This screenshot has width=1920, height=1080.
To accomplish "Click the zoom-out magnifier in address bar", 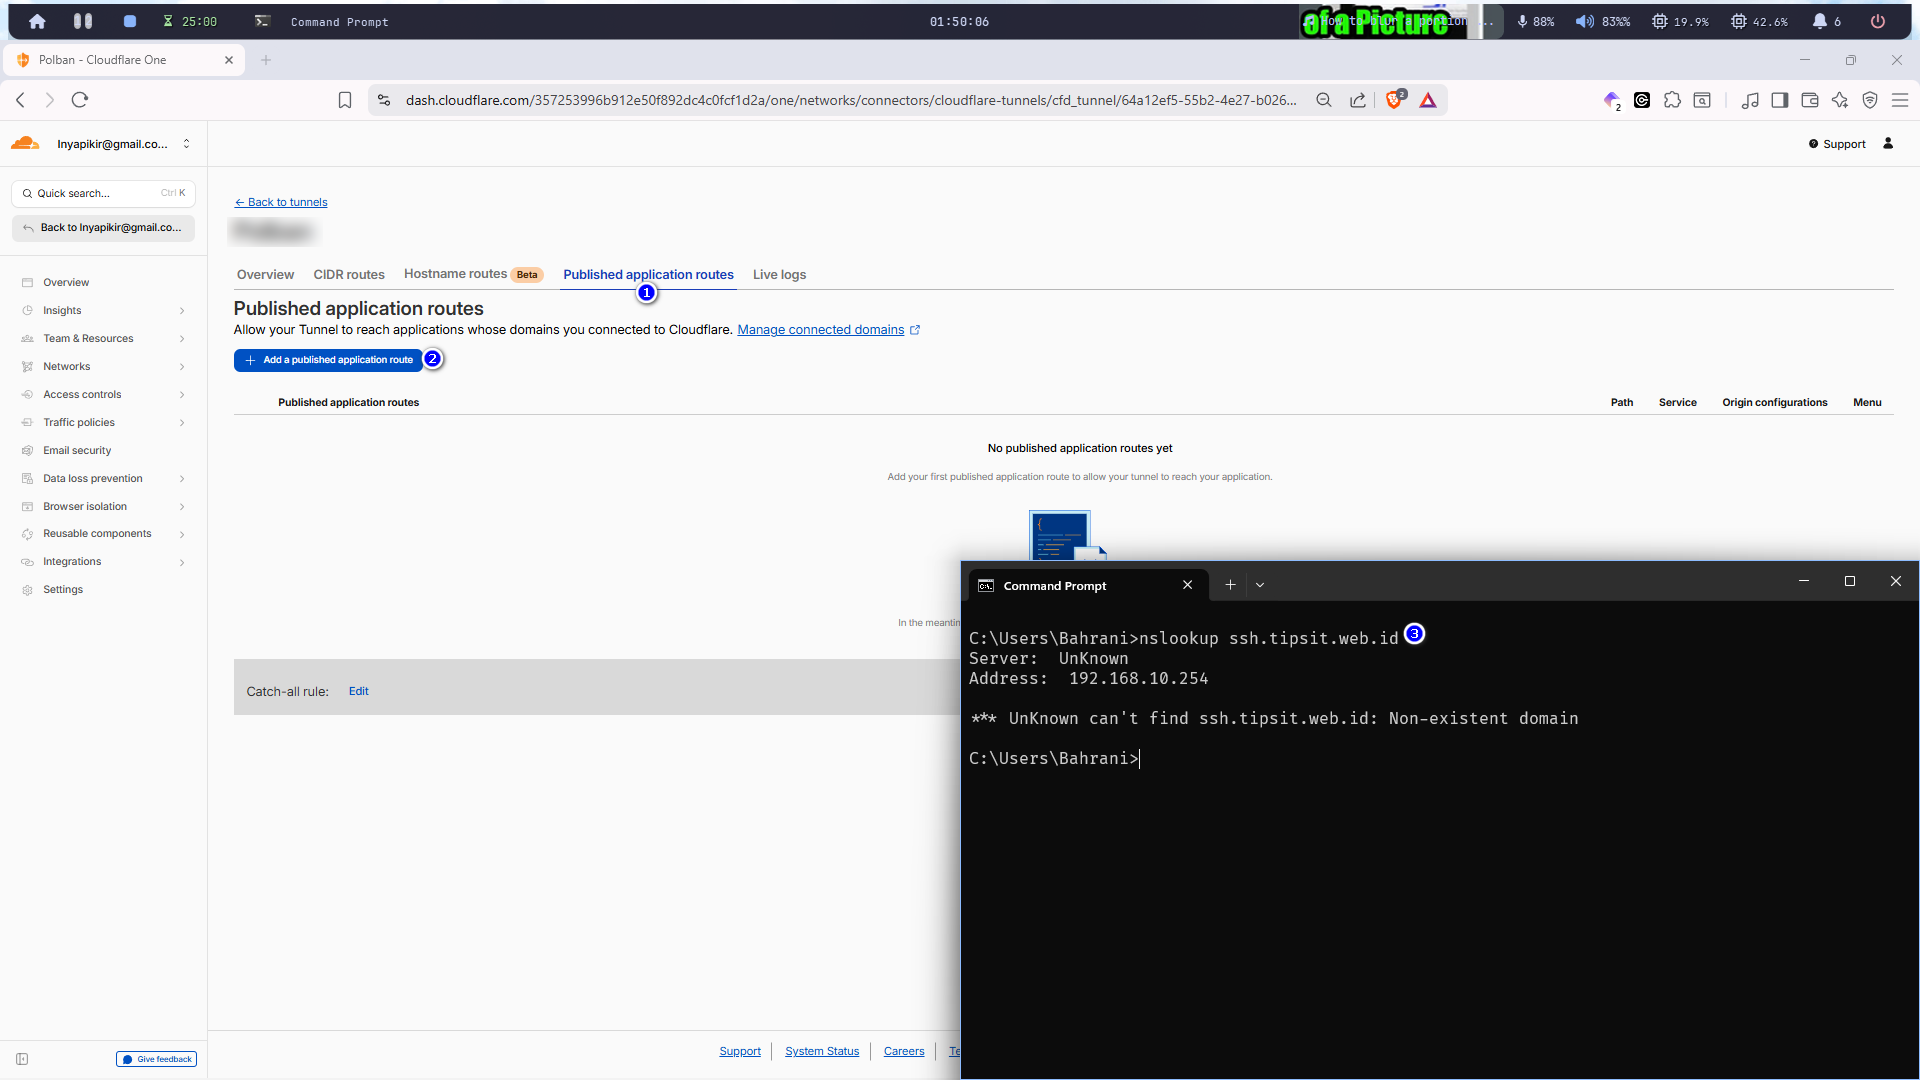I will pyautogui.click(x=1324, y=100).
